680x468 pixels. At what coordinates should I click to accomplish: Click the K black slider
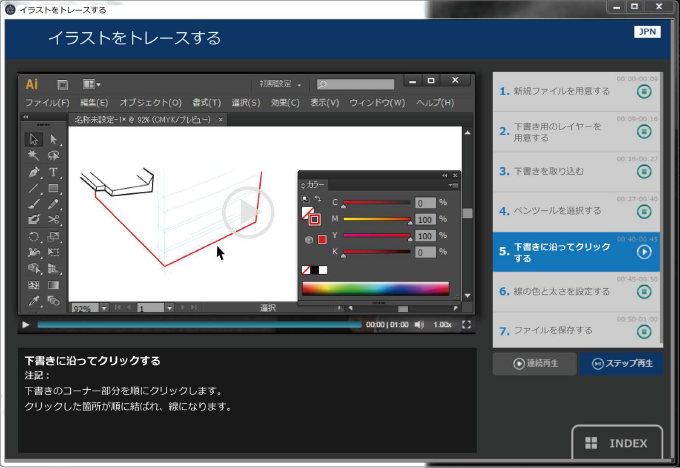(x=377, y=252)
